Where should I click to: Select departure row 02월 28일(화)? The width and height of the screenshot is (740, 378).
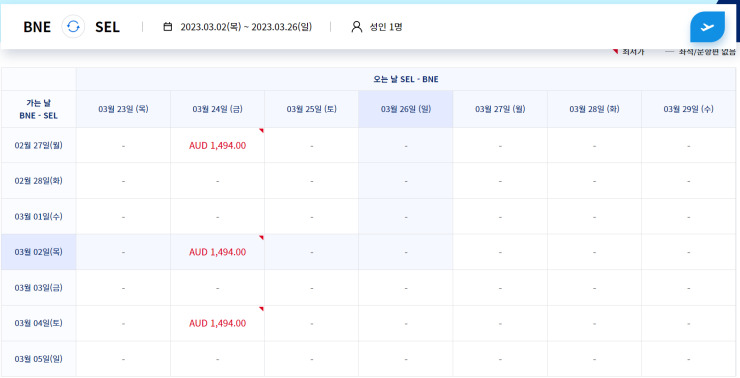point(39,181)
